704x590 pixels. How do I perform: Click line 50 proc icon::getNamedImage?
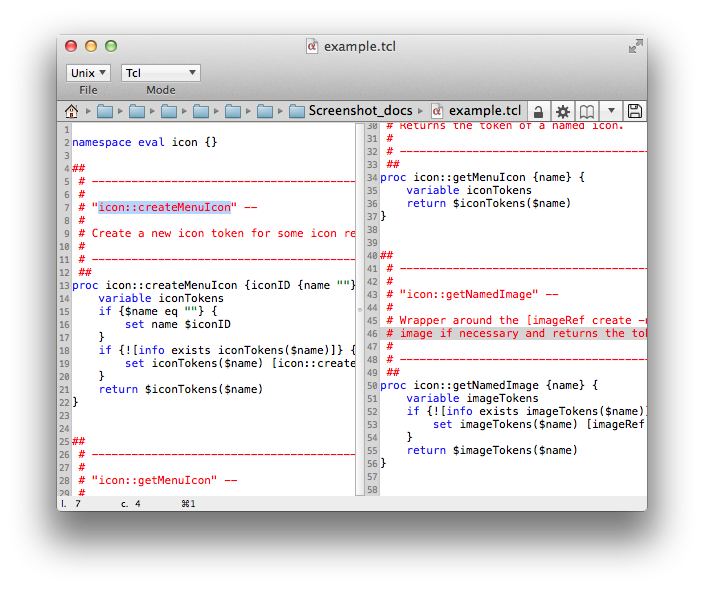pyautogui.click(x=488, y=385)
